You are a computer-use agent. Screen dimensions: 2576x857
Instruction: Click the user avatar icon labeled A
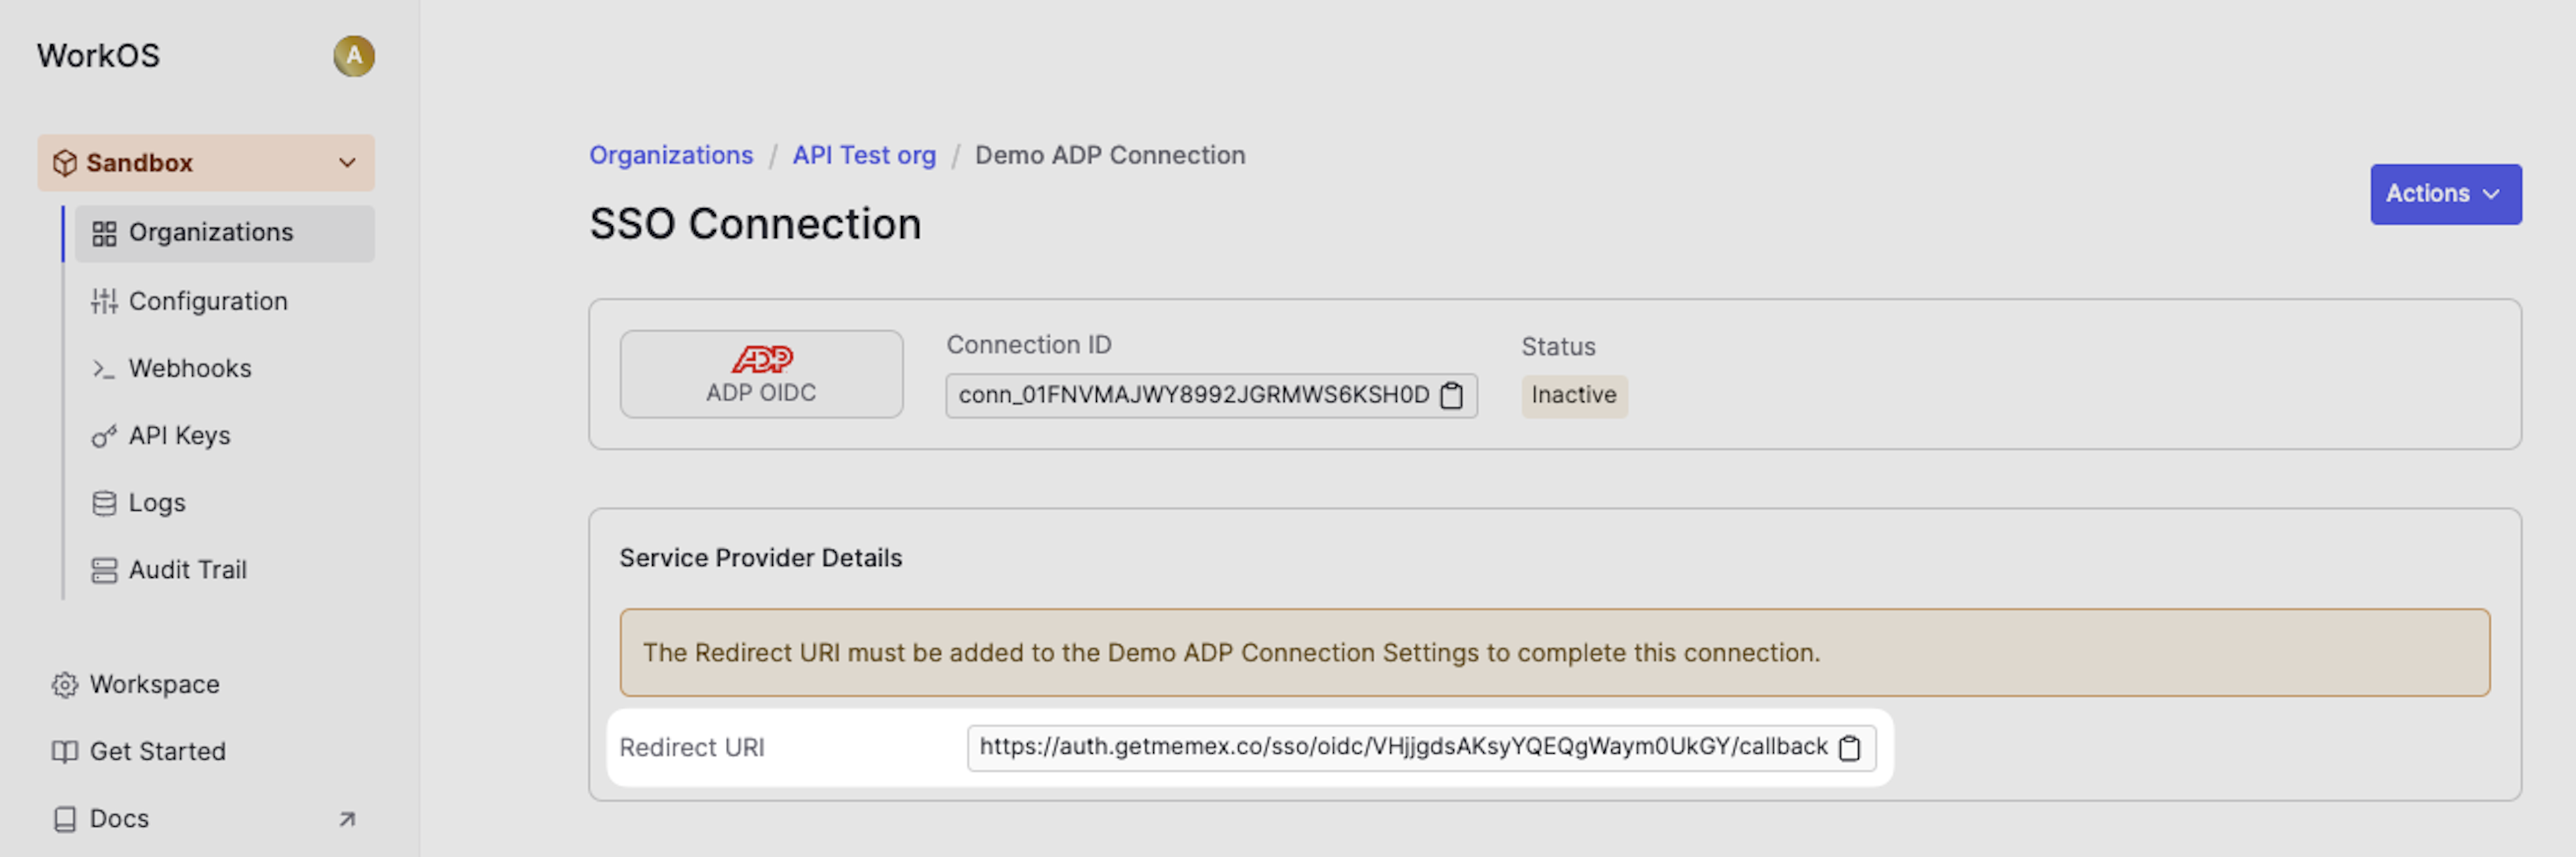click(353, 56)
